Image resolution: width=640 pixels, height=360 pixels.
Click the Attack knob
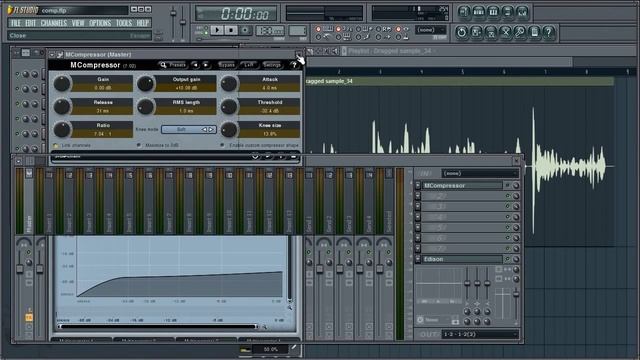pos(229,83)
